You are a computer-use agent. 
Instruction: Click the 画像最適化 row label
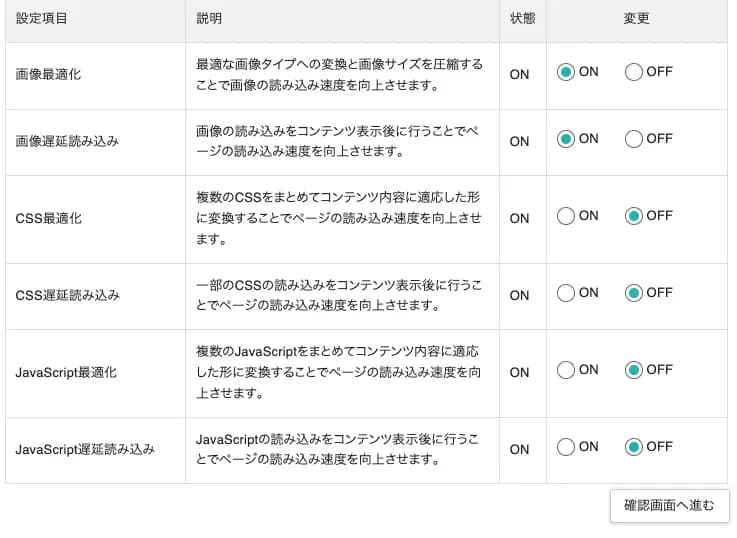pos(48,75)
